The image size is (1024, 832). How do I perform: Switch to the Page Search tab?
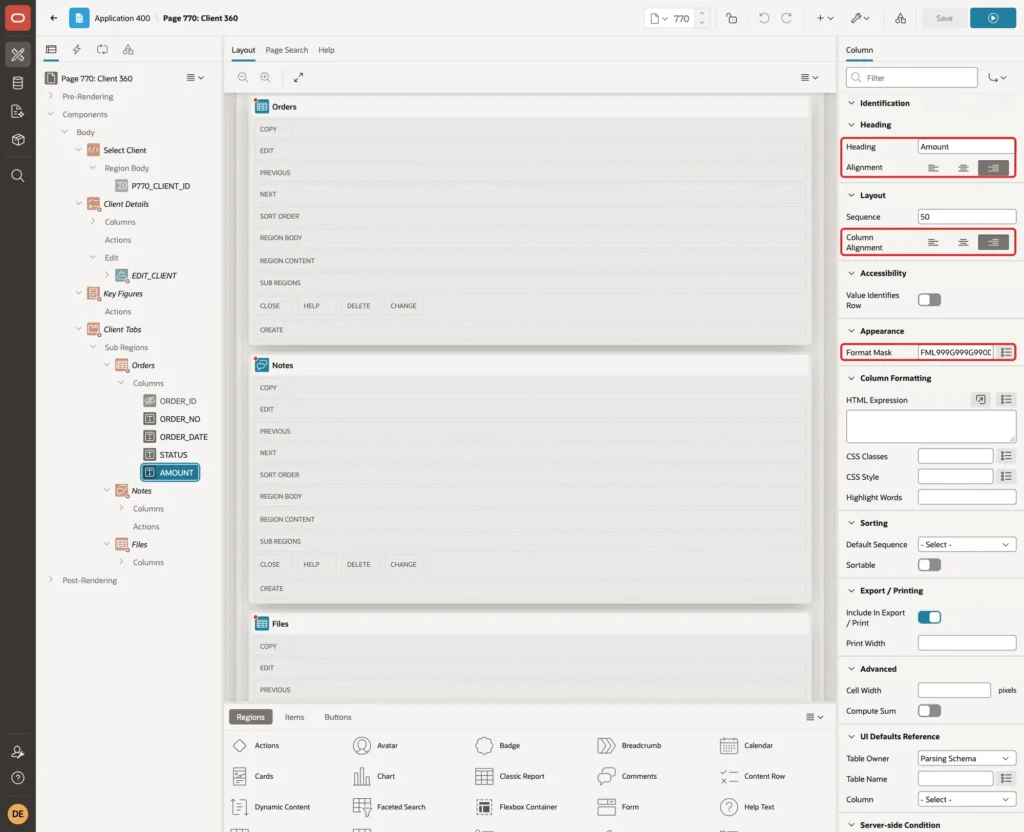point(286,50)
